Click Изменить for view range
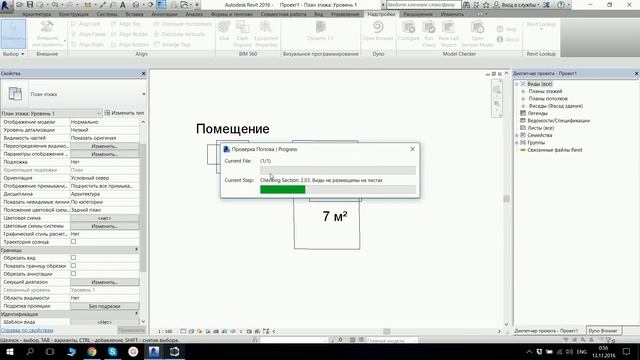 104,282
